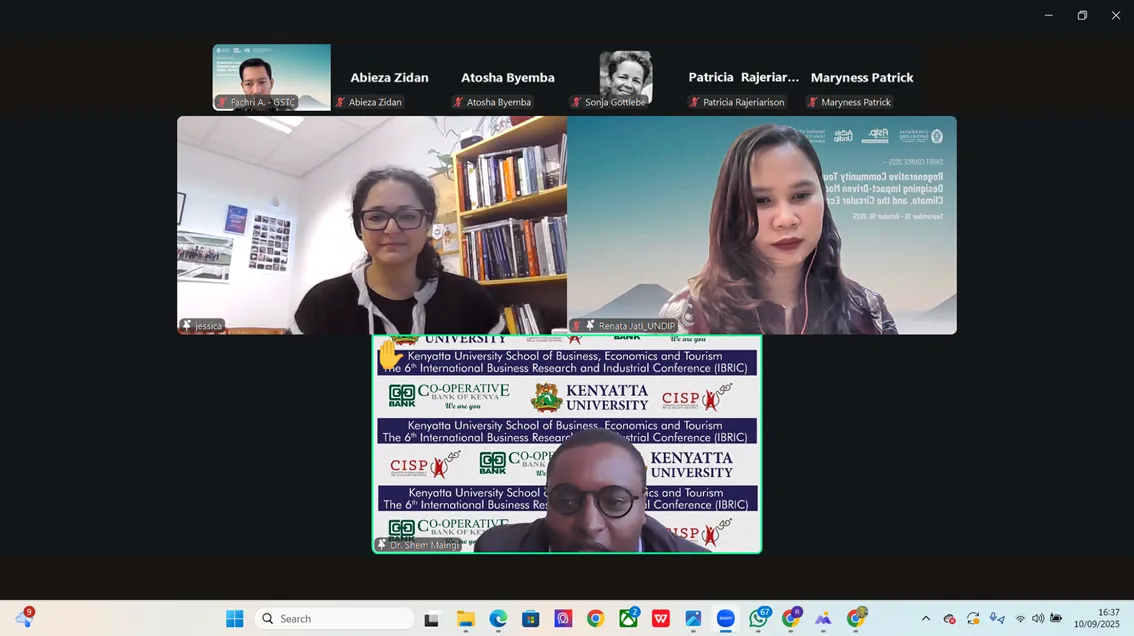Expand the hidden system tray icons chevron
Screen dimensions: 1134x636
coord(926,619)
